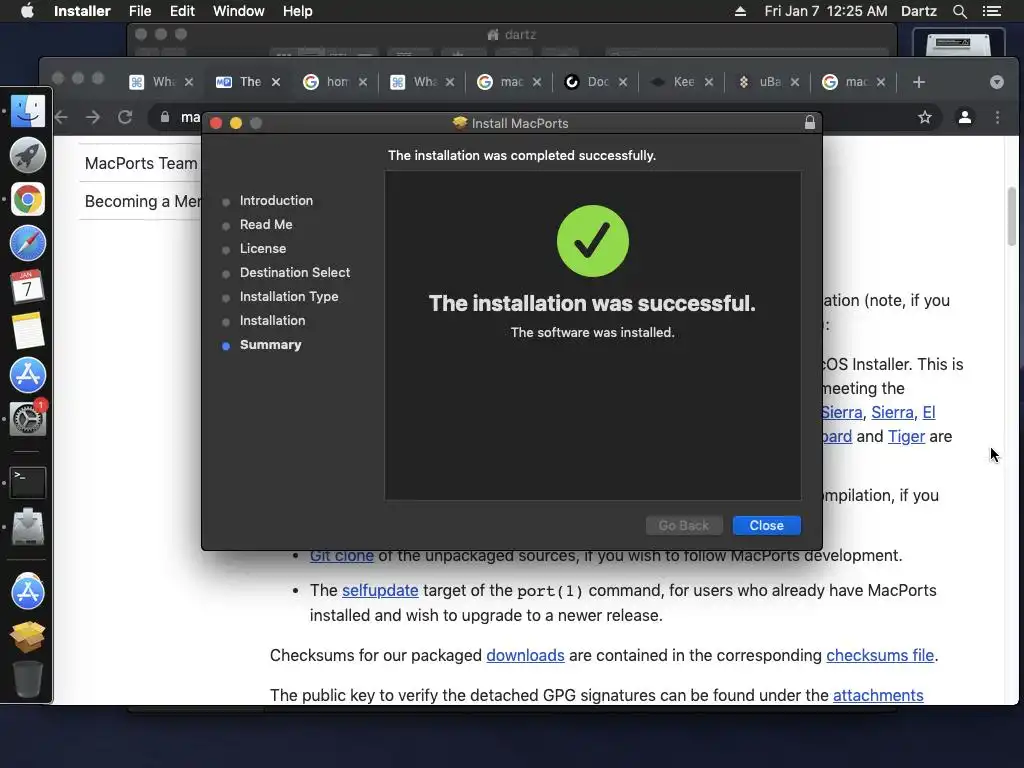
Task: Click MacPorts Team in the page sidebar
Action: [141, 163]
